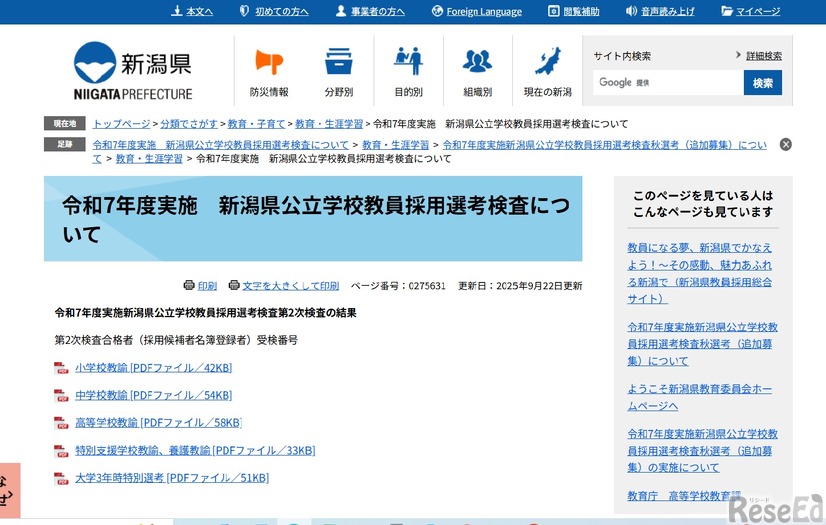Open the 組織別 people icon
826x525 pixels.
(x=477, y=62)
